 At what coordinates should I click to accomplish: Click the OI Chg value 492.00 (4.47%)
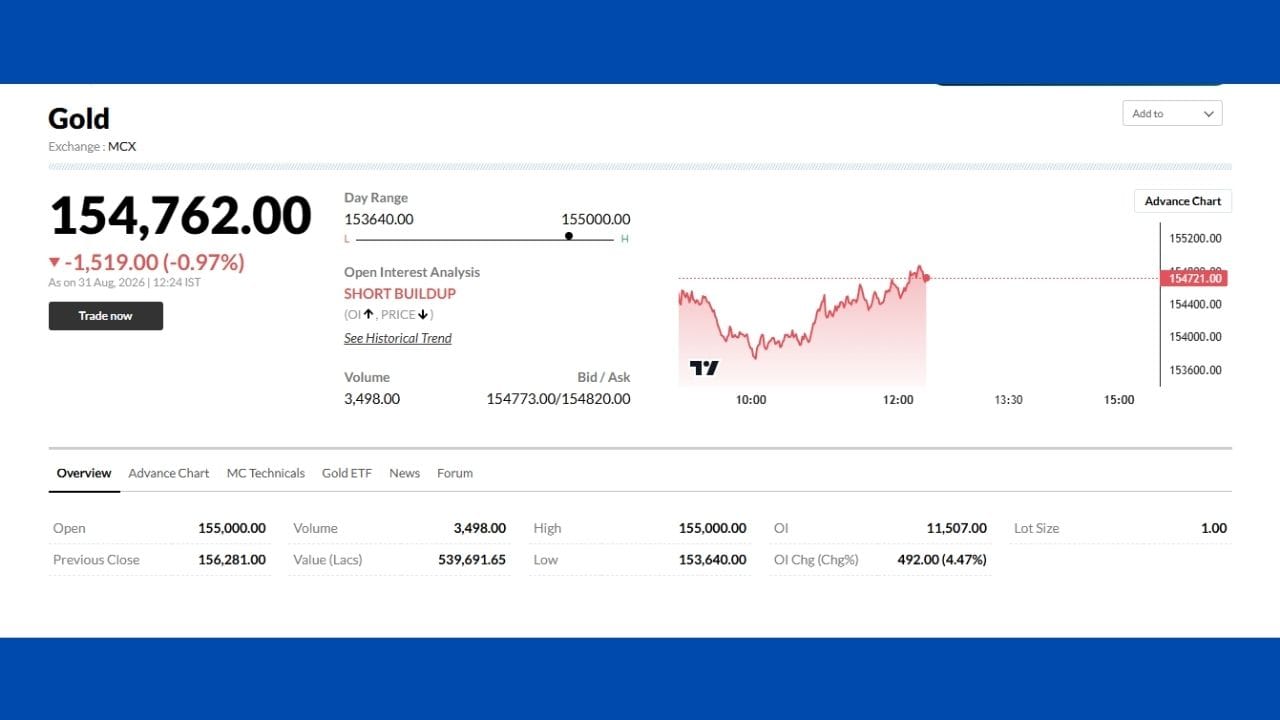[942, 560]
